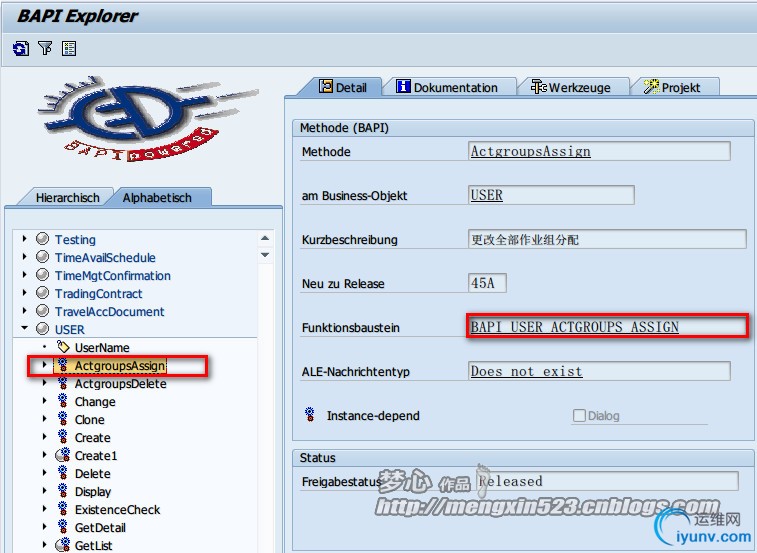757x553 pixels.
Task: Expand the Display method arrow
Action: click(44, 491)
